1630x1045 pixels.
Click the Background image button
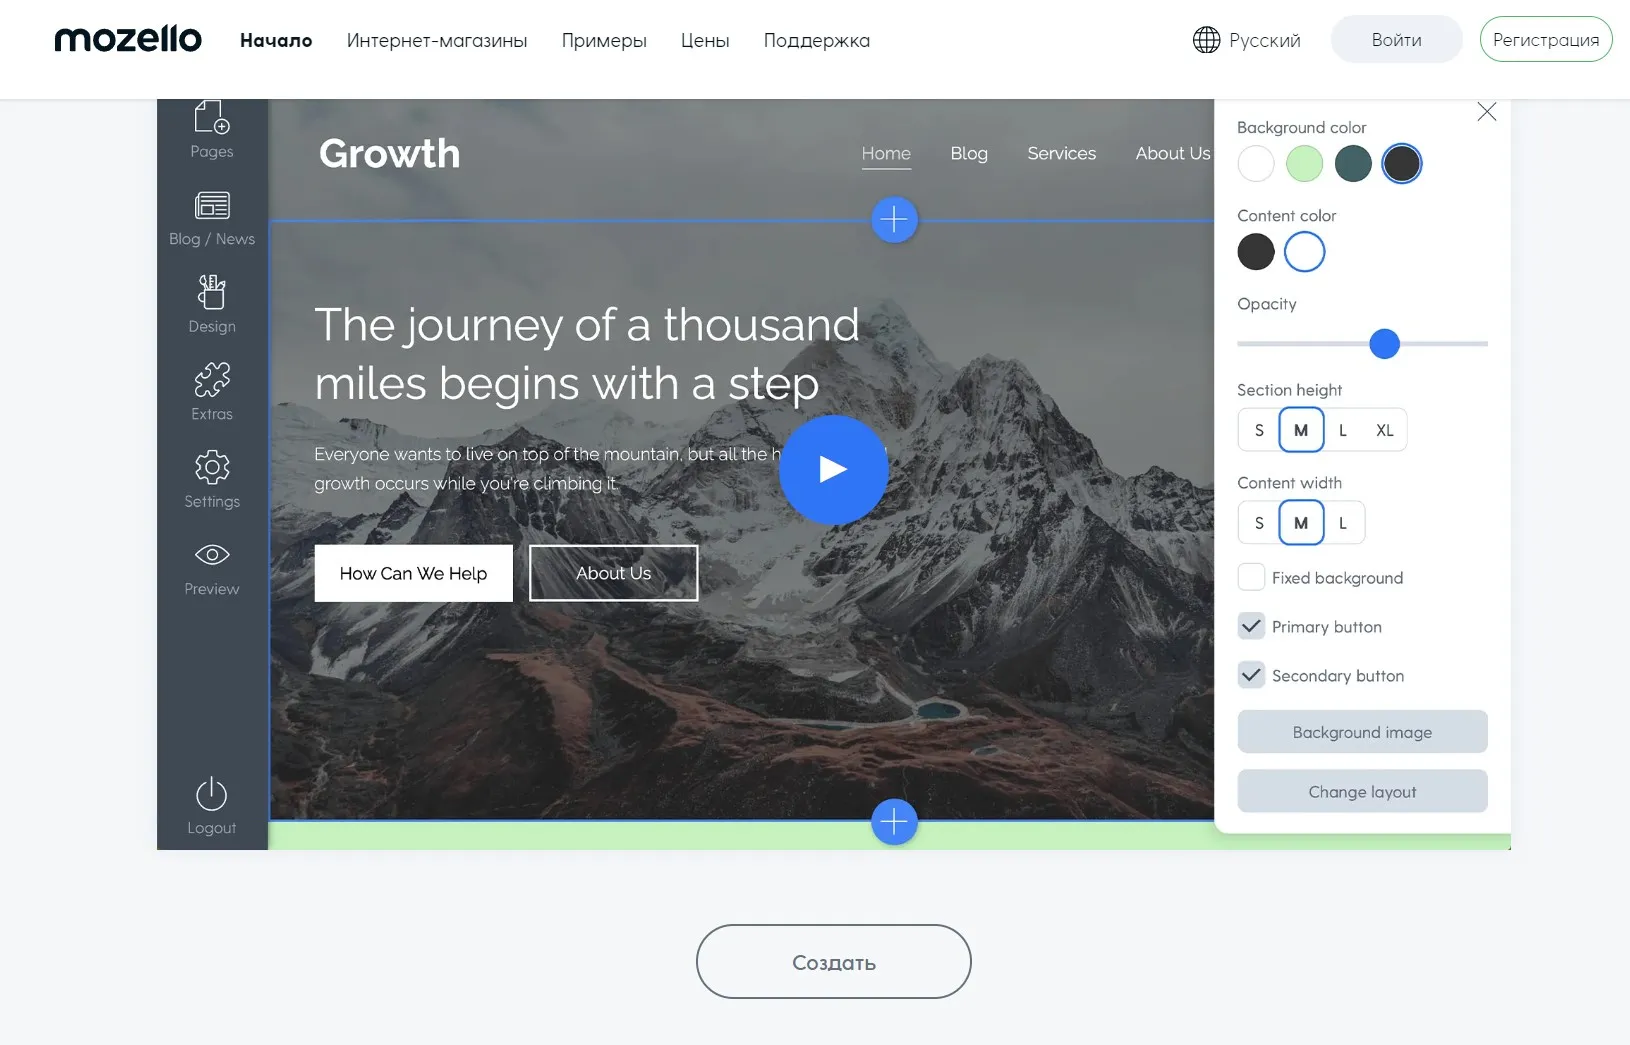[x=1362, y=732]
